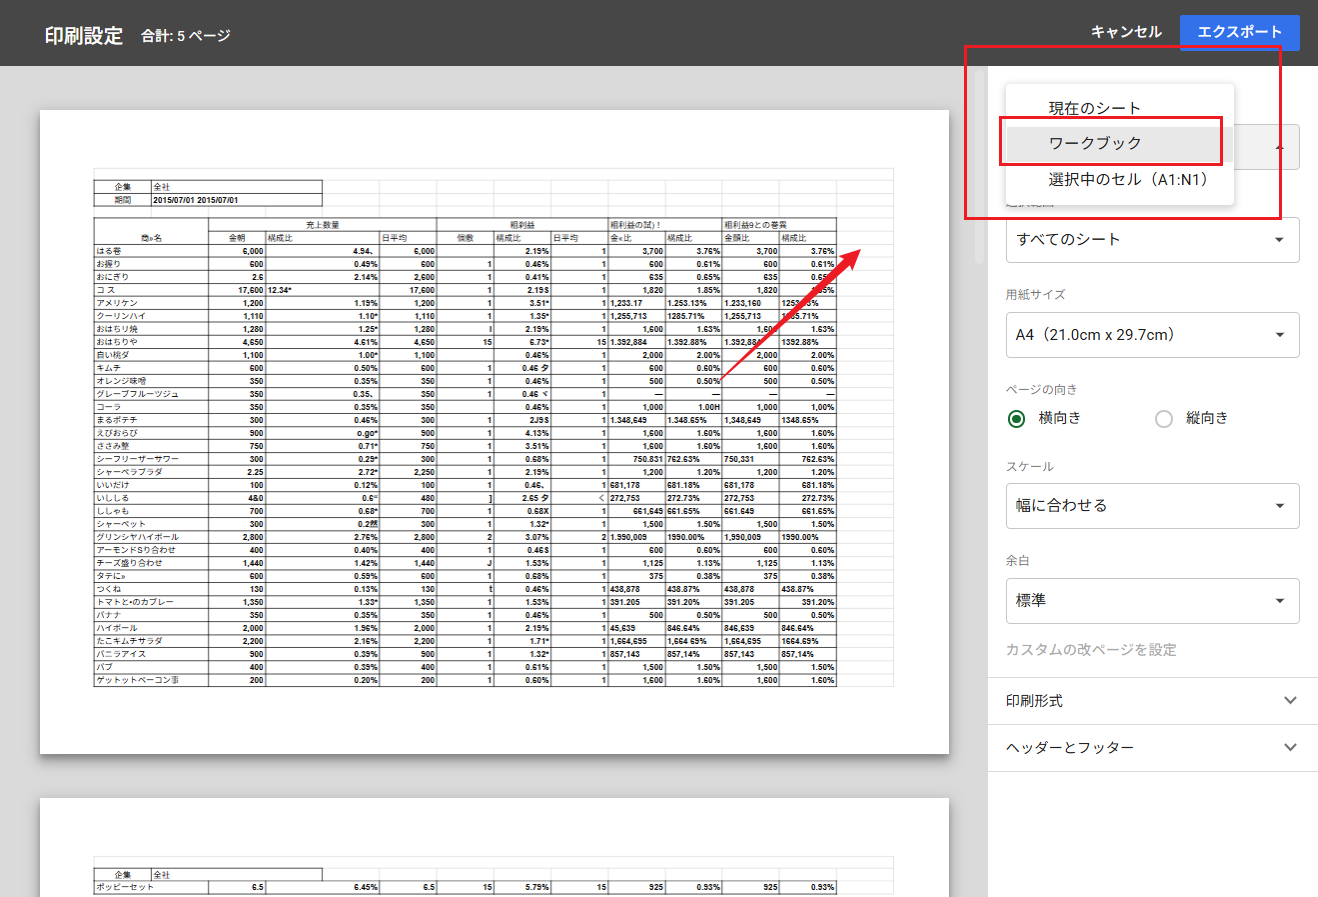Open the A4 paper size dropdown
The height and width of the screenshot is (897, 1318).
pyautogui.click(x=1152, y=335)
